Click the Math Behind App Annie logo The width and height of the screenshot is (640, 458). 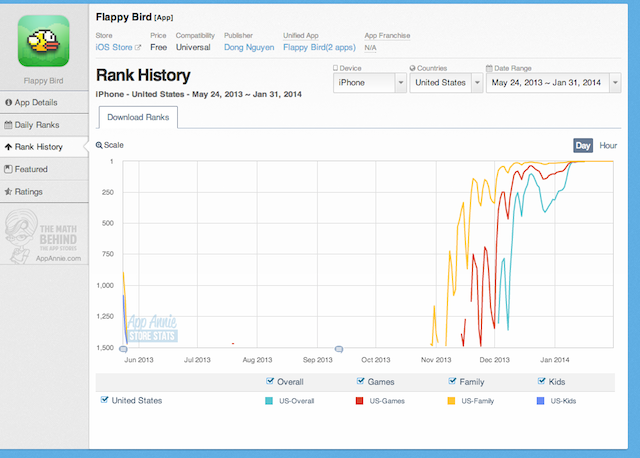coord(43,238)
